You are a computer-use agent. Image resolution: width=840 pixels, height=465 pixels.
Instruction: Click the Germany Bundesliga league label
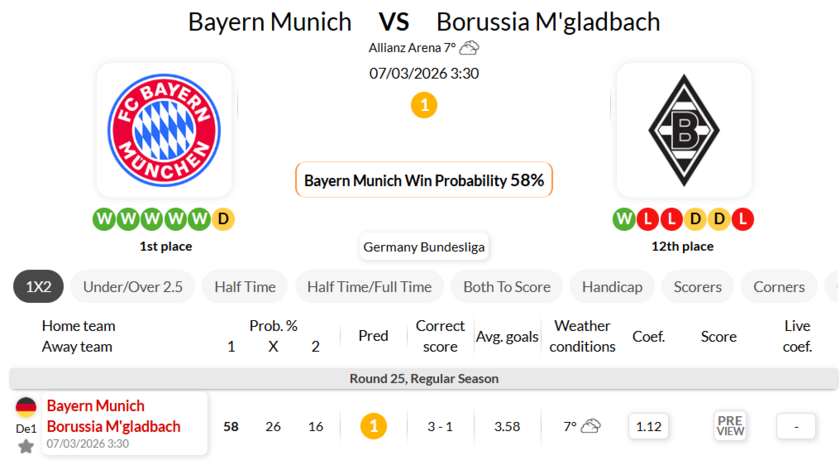point(425,247)
